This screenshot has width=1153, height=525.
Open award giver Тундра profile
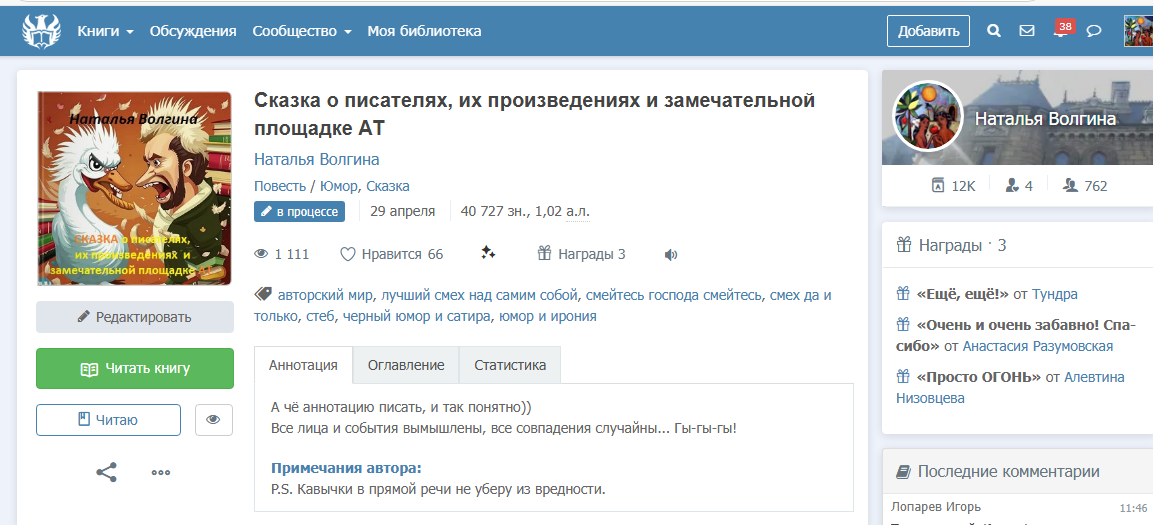point(1054,294)
